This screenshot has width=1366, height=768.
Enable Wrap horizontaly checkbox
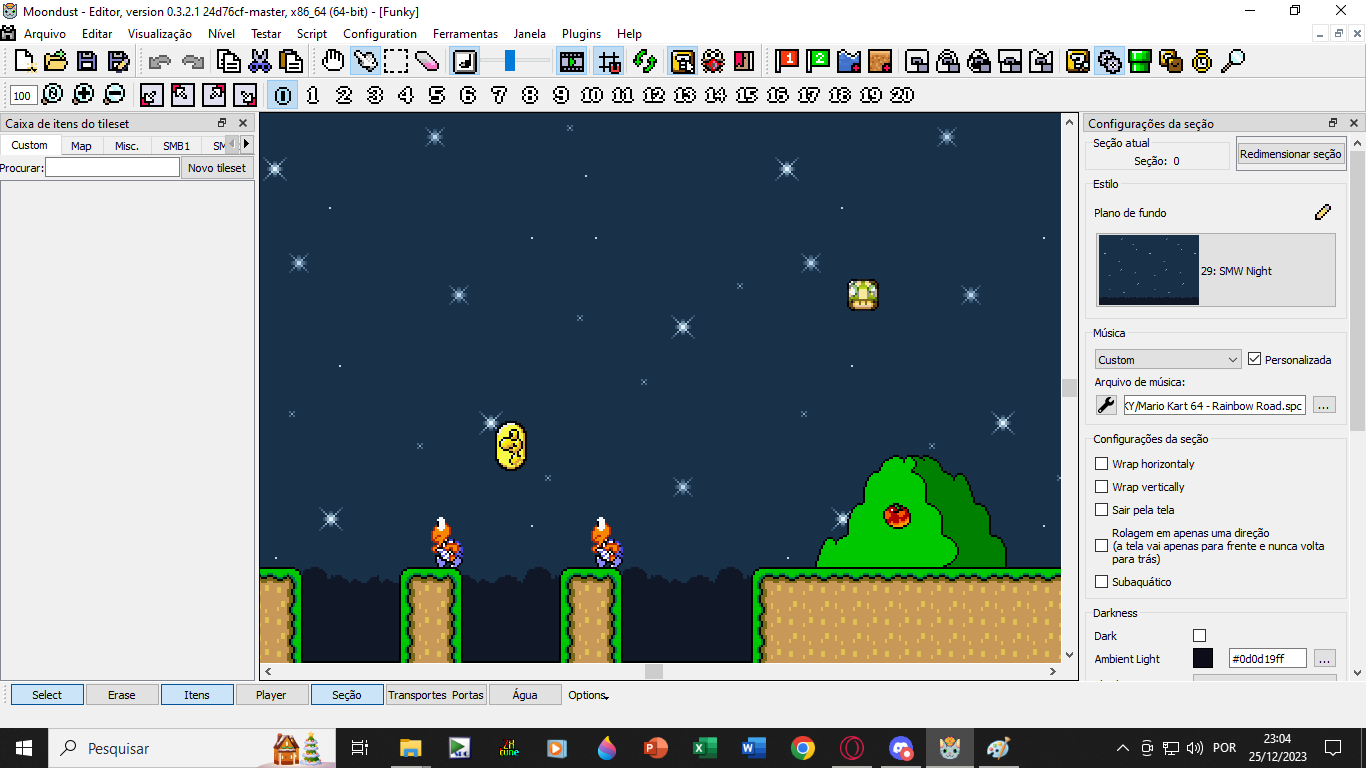pyautogui.click(x=1101, y=464)
